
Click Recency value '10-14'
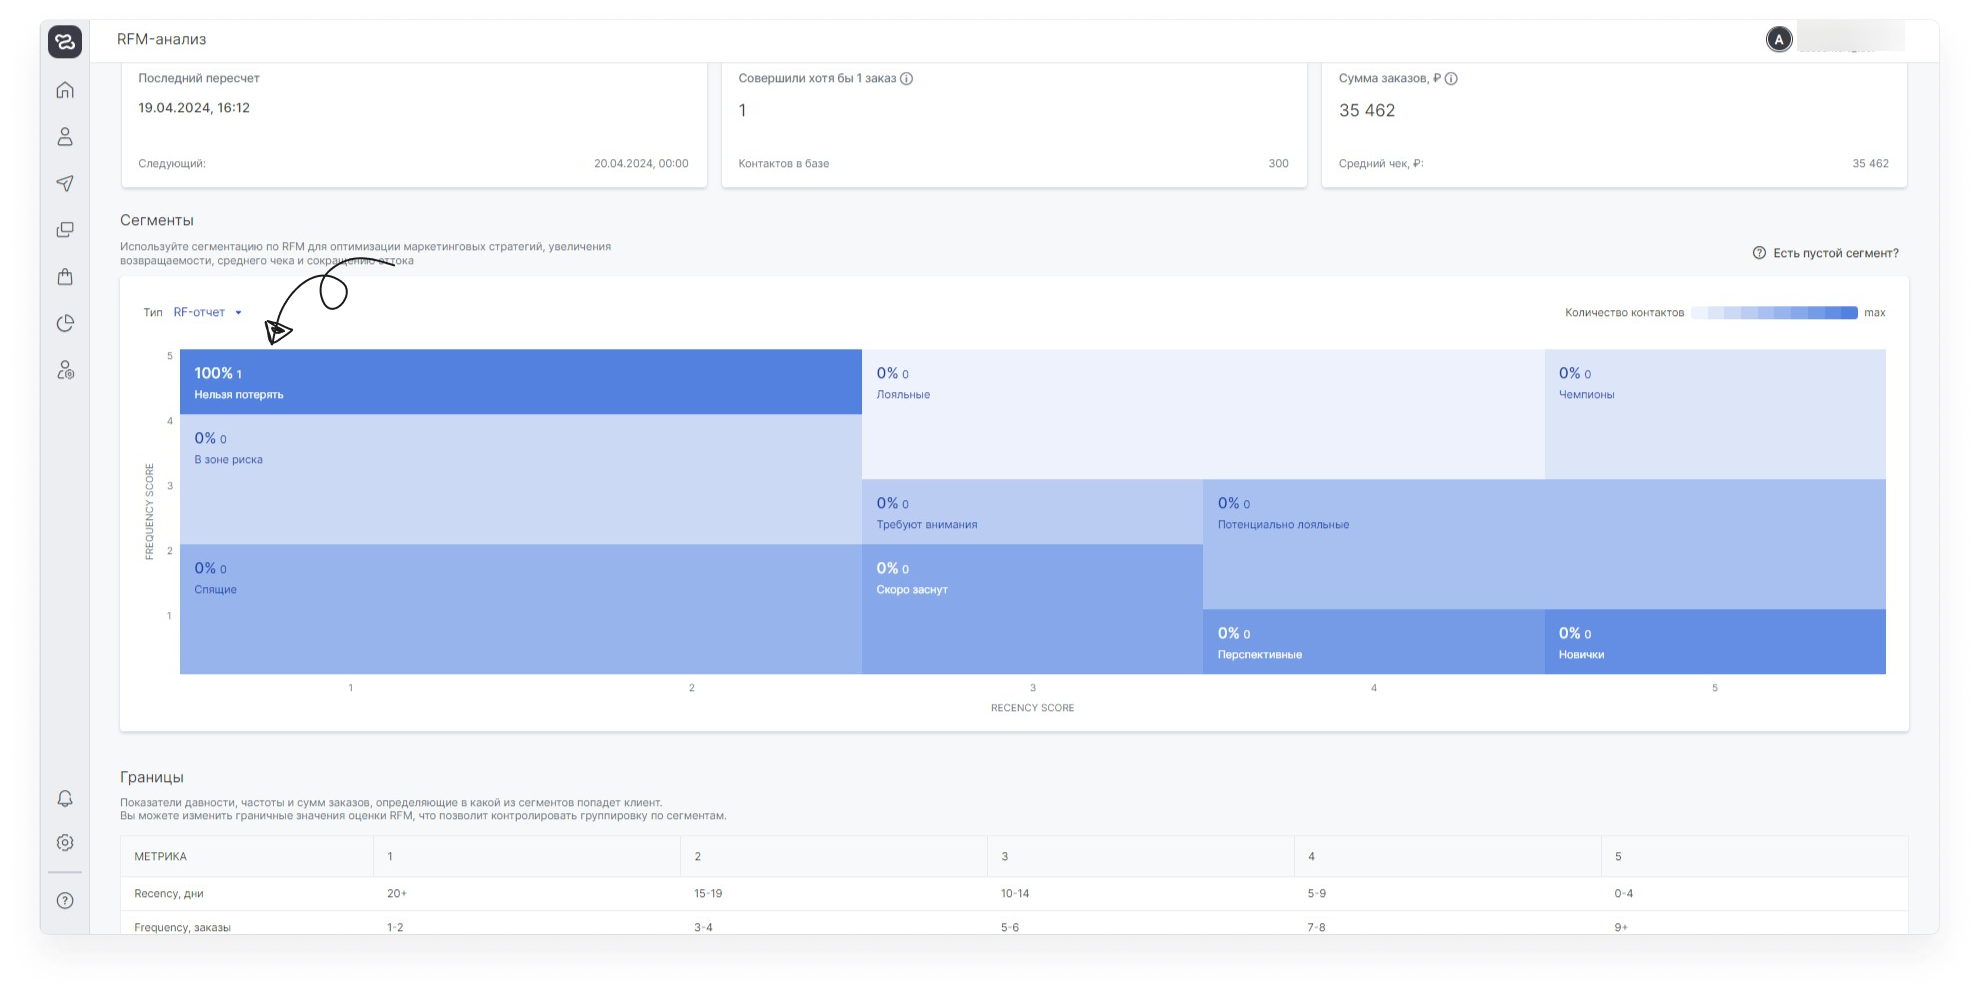pyautogui.click(x=1015, y=894)
